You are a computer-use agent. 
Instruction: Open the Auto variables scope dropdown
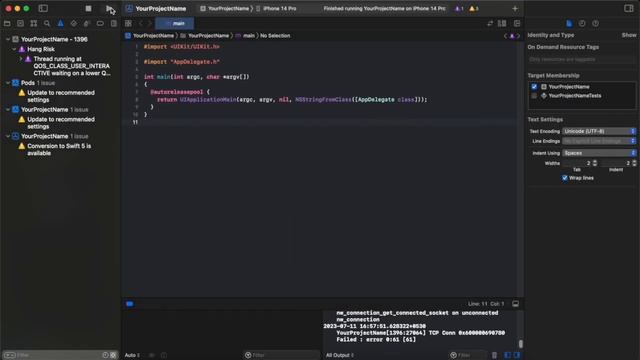coord(132,355)
